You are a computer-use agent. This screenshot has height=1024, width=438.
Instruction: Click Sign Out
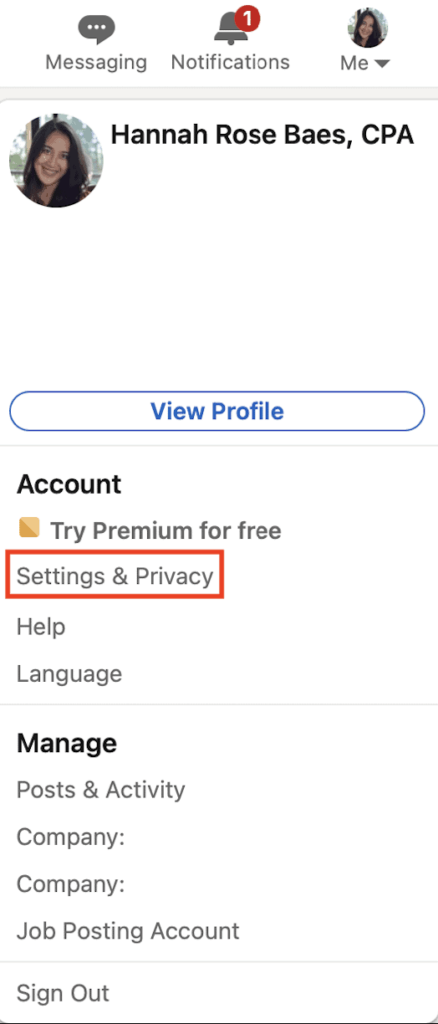[x=63, y=993]
